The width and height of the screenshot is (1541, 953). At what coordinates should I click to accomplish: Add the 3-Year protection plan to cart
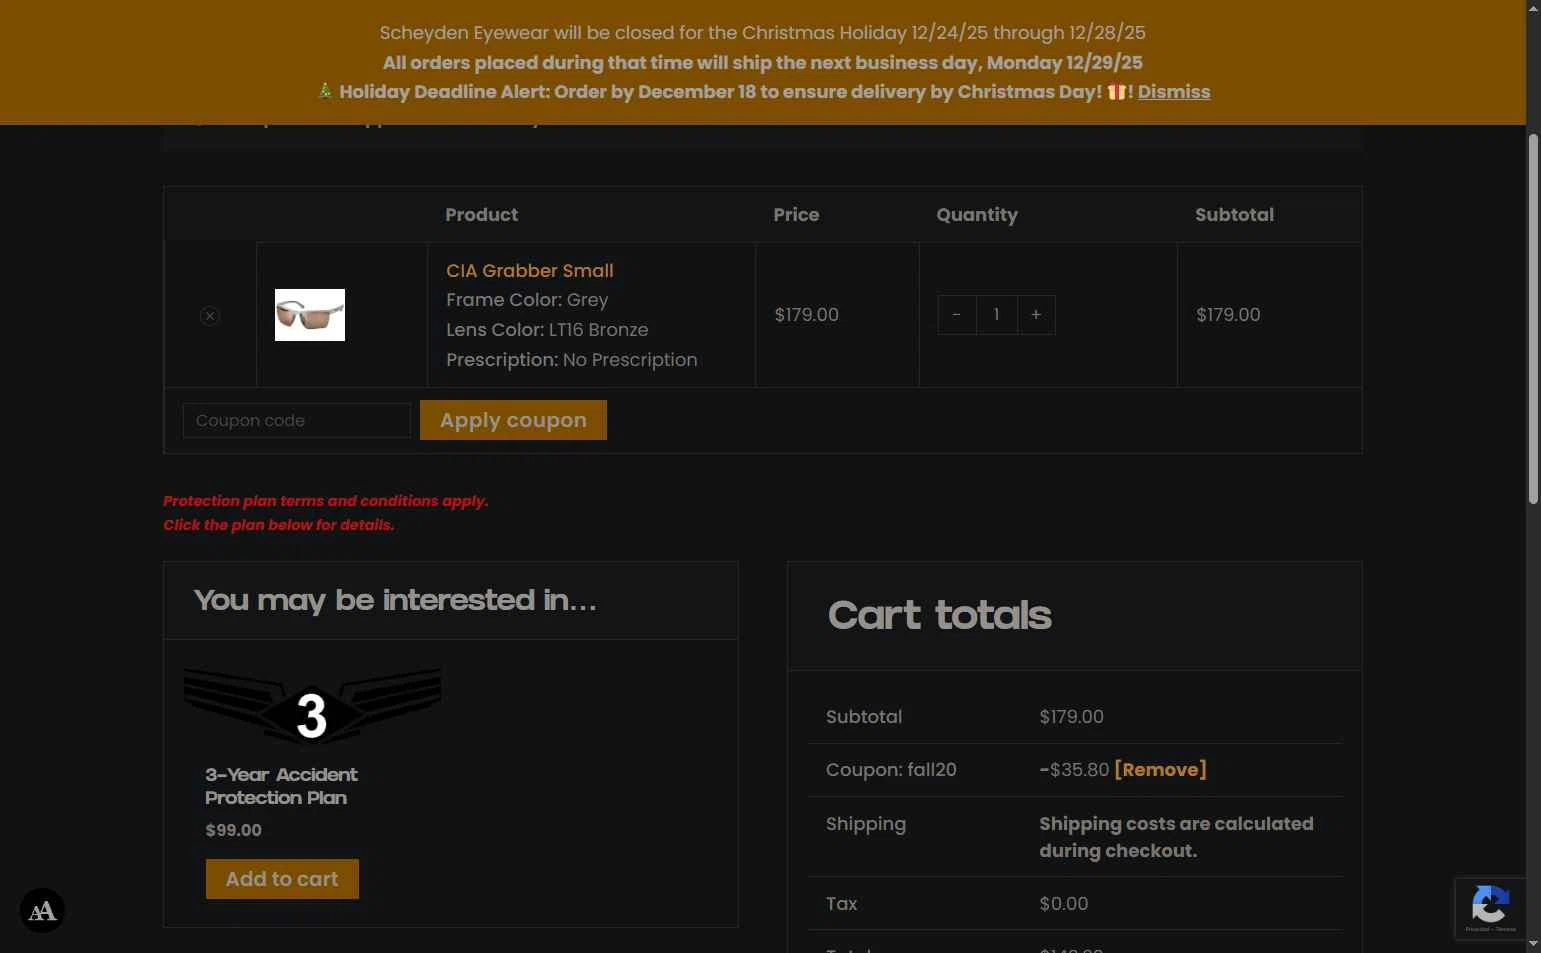(282, 879)
